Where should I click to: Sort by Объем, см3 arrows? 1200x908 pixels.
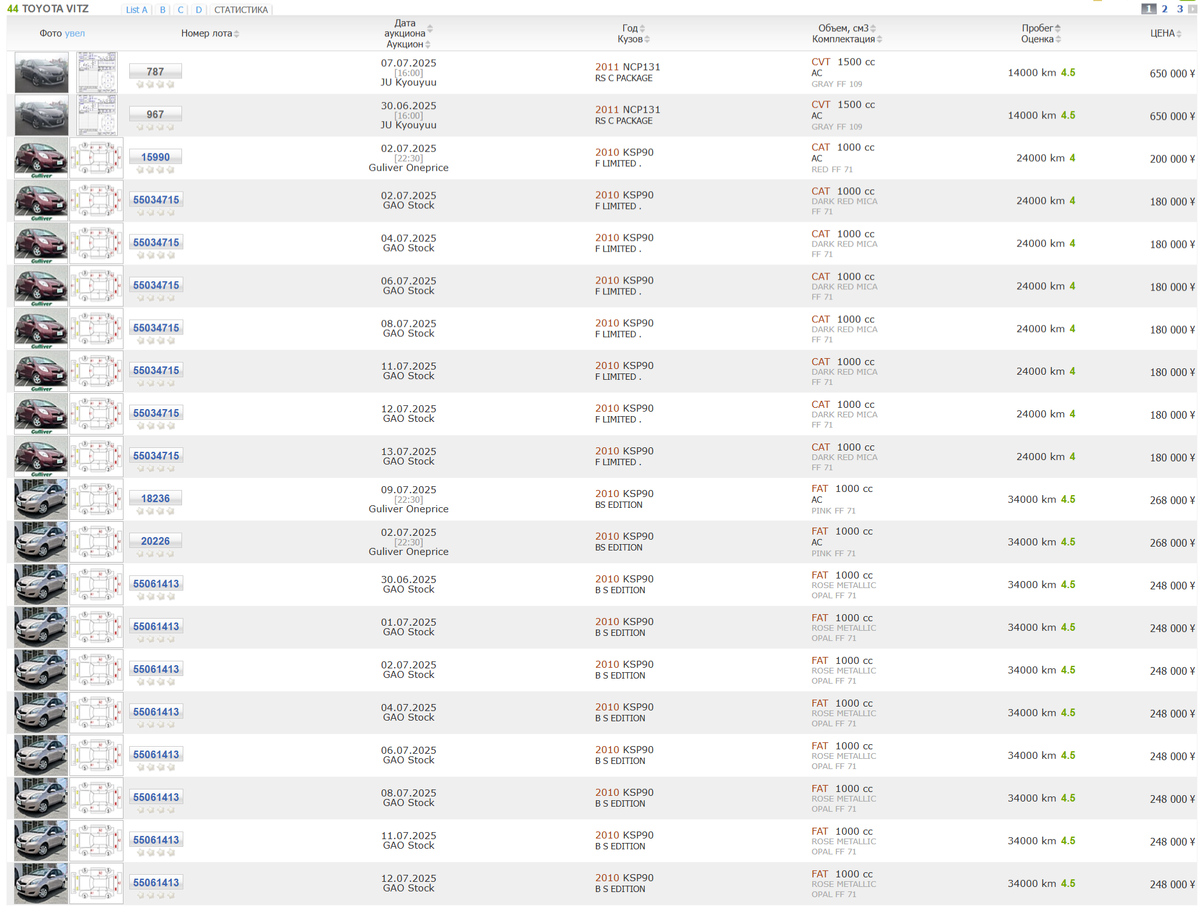[873, 29]
